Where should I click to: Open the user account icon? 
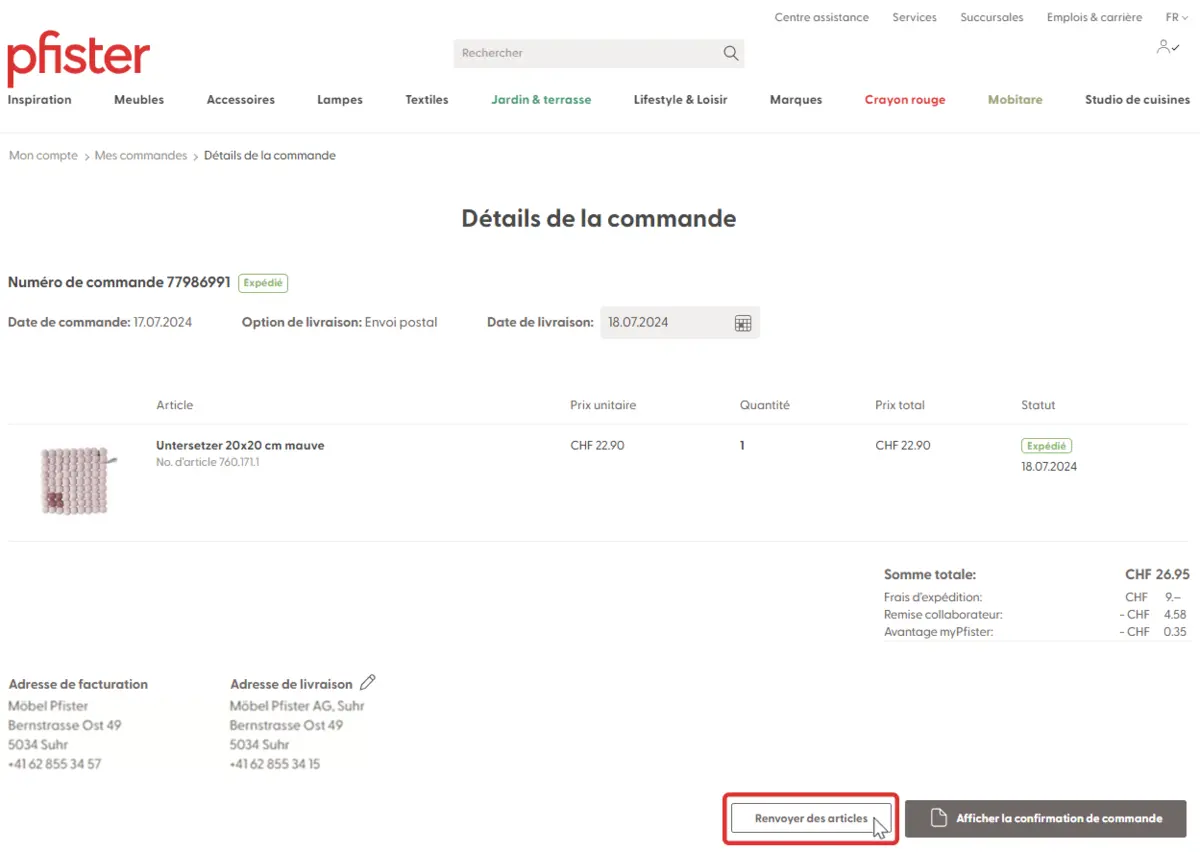[1167, 47]
